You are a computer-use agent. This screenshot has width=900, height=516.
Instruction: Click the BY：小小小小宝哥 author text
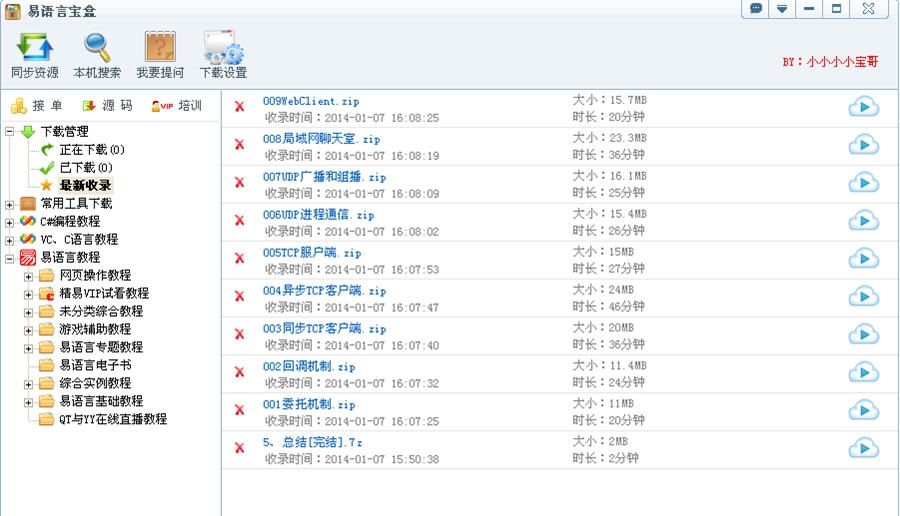(830, 62)
